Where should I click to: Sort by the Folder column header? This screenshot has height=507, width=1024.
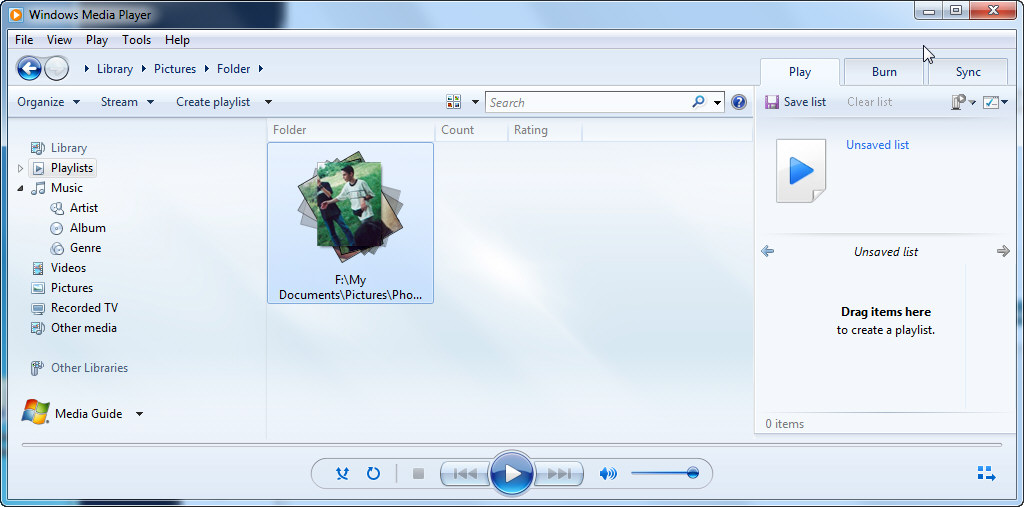pyautogui.click(x=351, y=130)
